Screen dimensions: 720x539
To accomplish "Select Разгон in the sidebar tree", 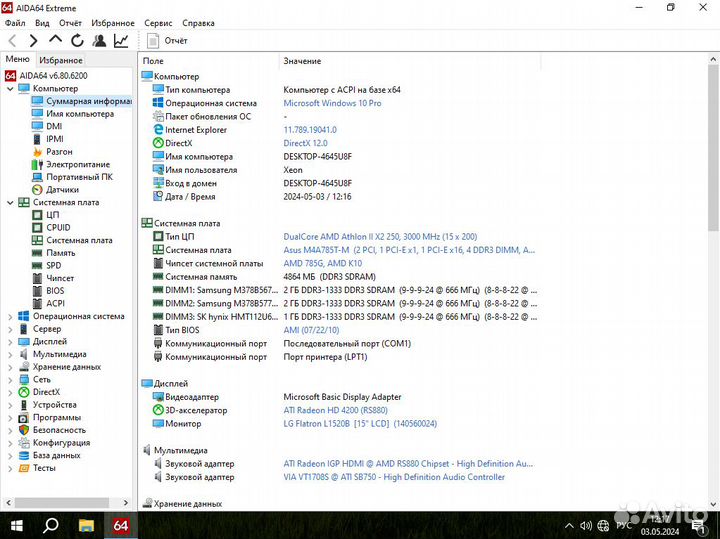I will coord(59,152).
